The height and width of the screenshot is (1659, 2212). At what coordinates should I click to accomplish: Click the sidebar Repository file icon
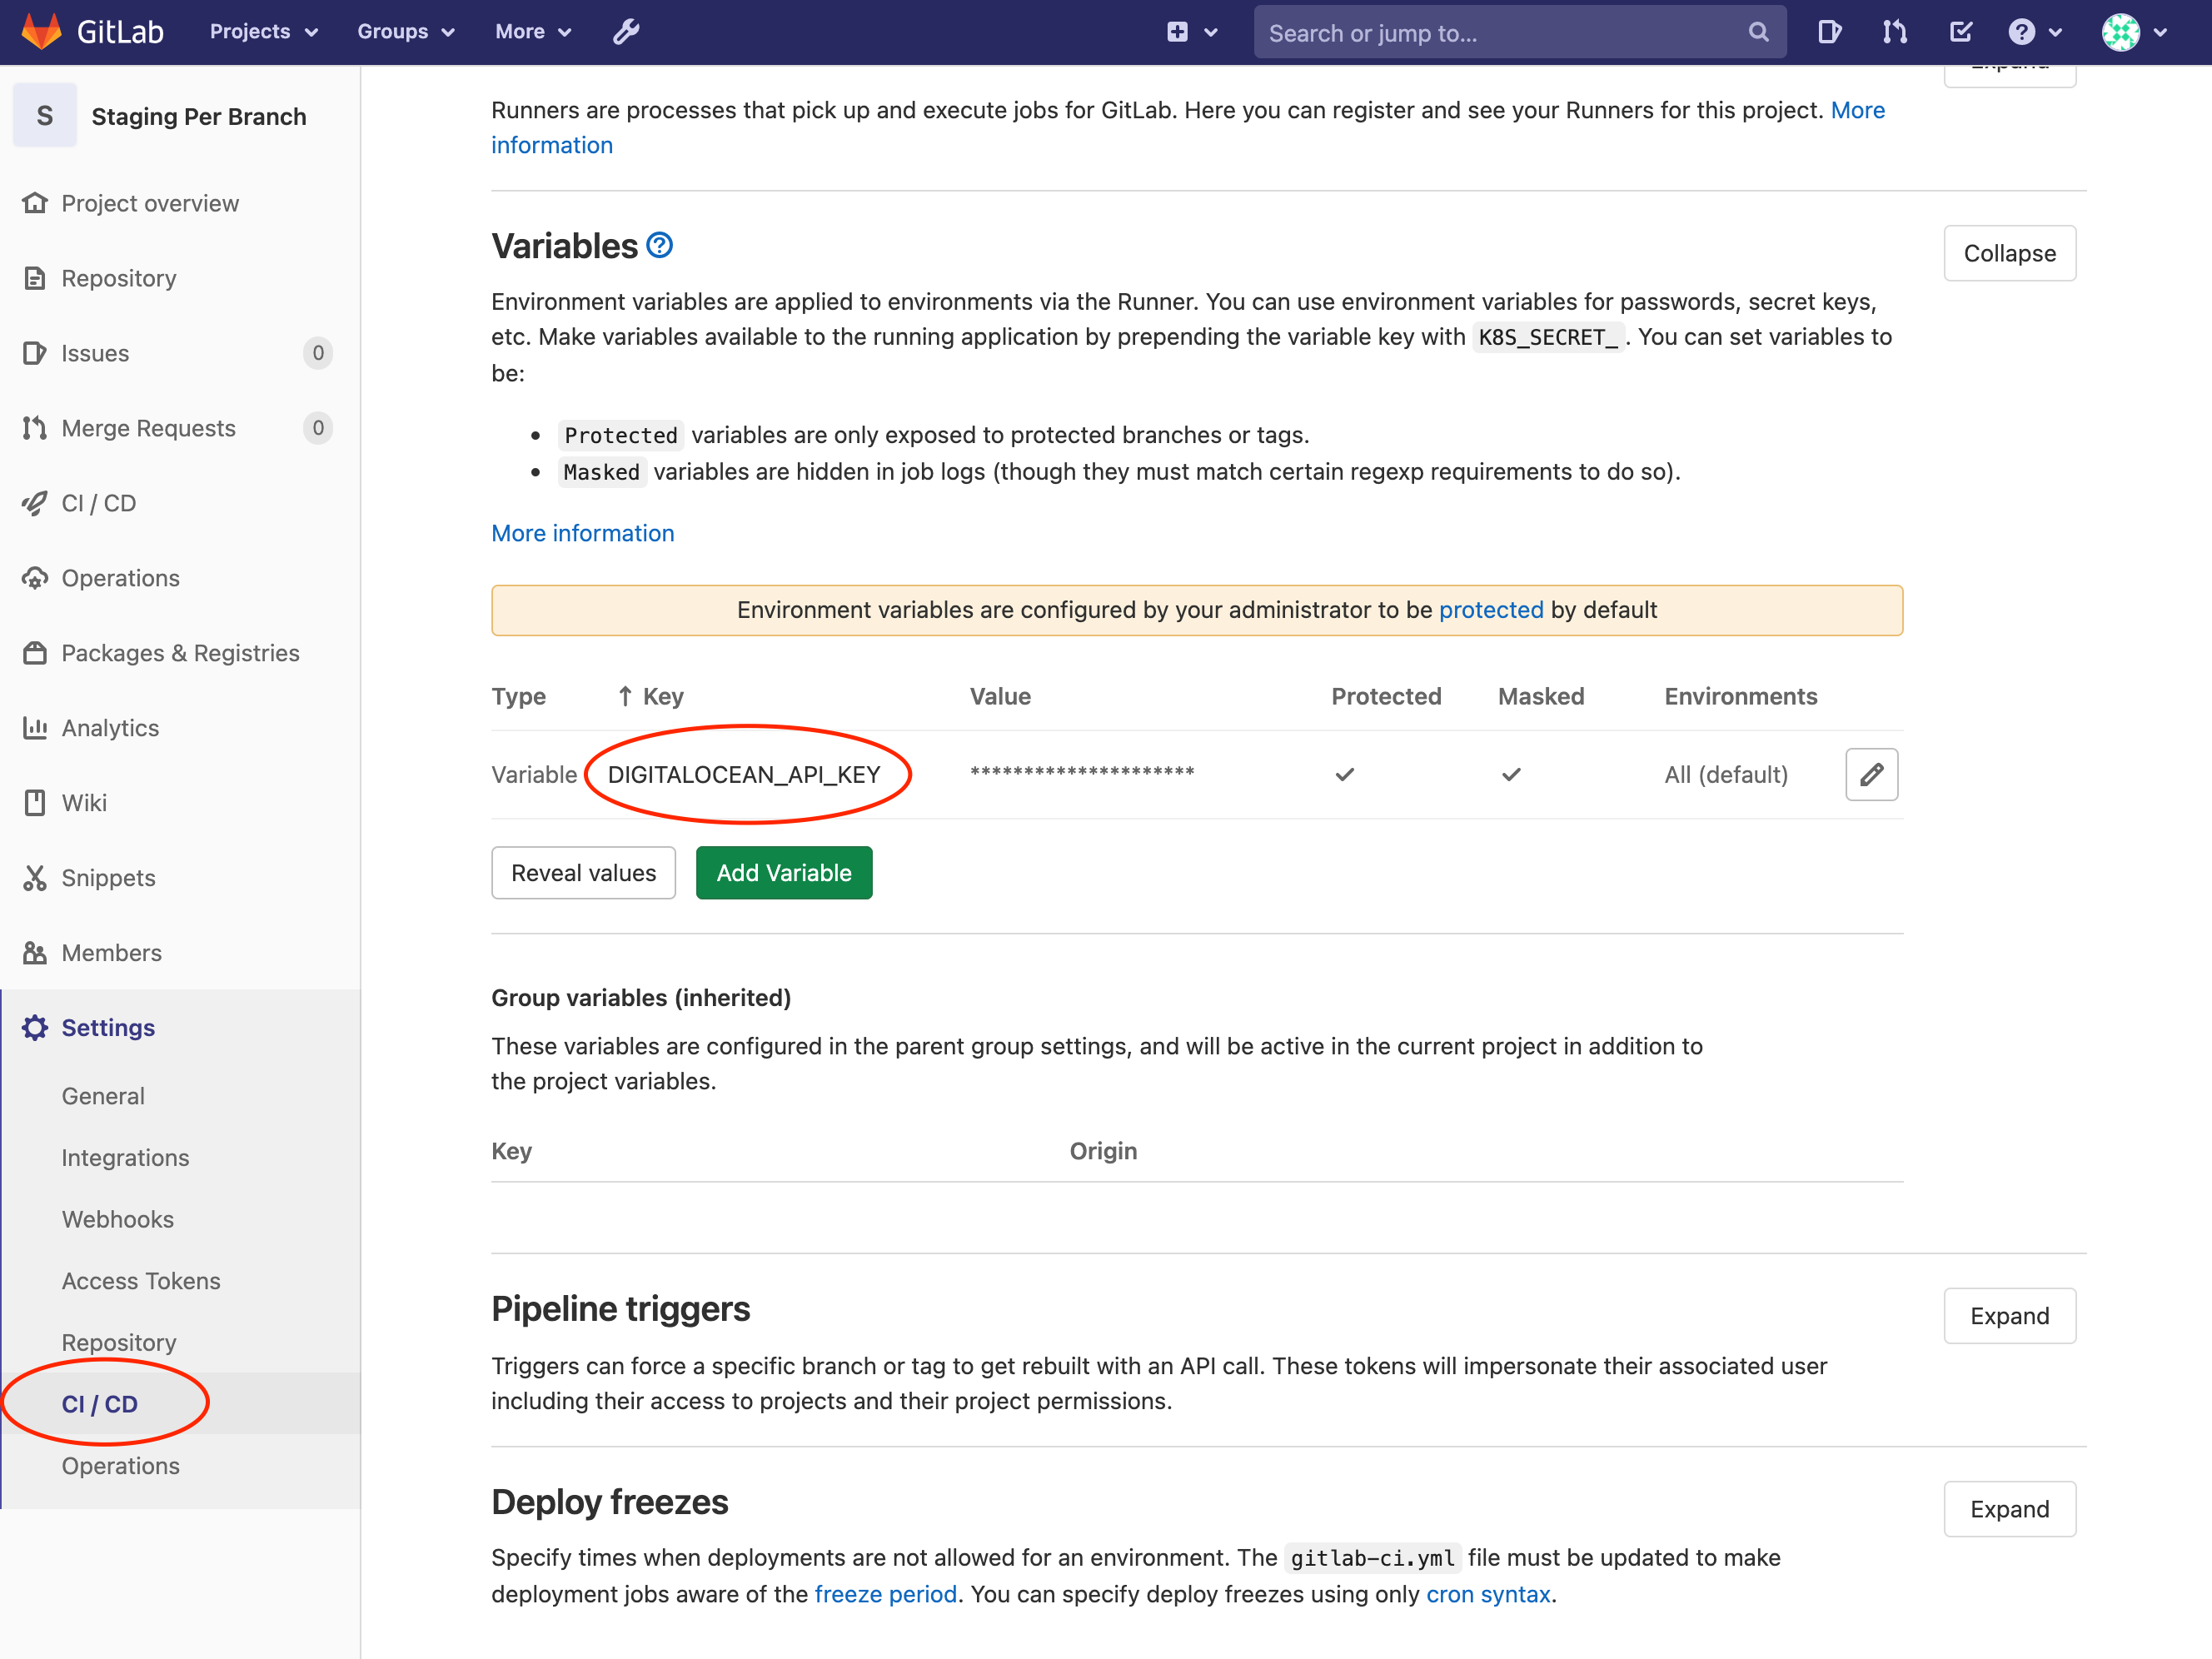coord(35,278)
